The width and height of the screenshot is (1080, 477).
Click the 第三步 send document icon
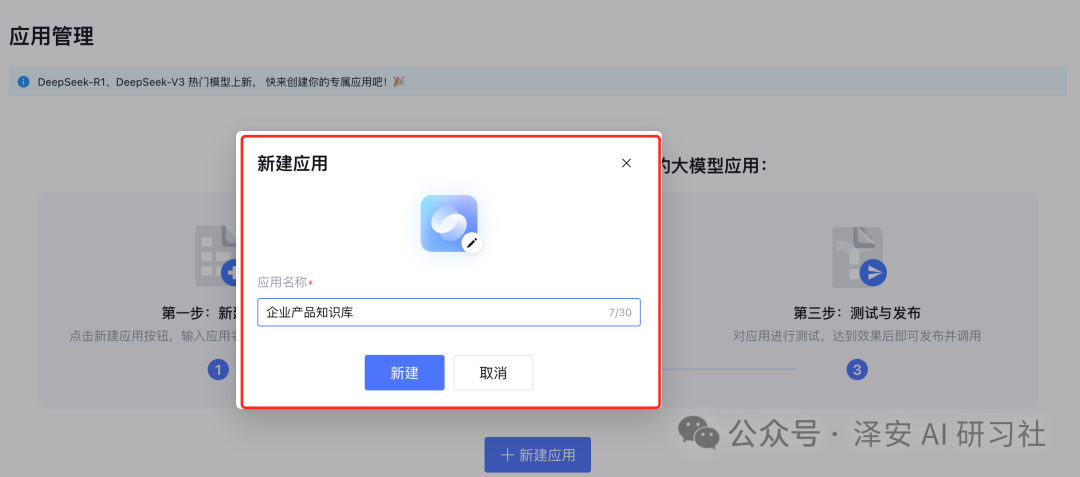coord(859,257)
